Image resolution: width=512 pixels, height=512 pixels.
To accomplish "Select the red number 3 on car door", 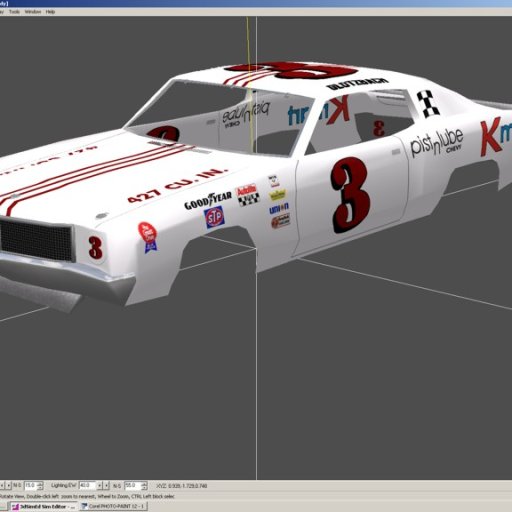I will click(x=351, y=195).
